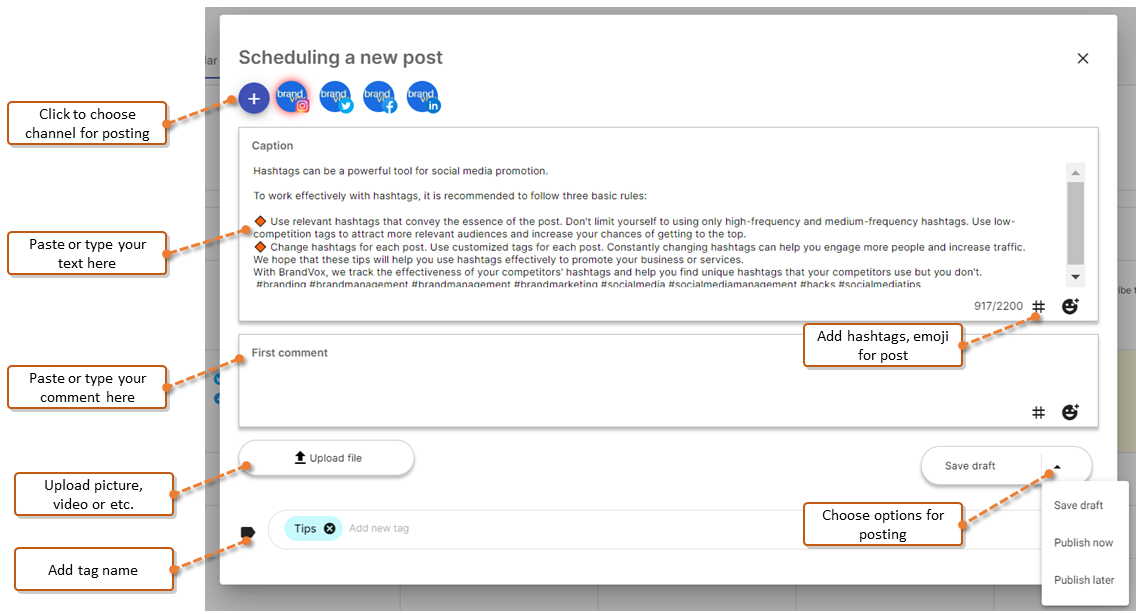Select the Twitter brand channel avatar
This screenshot has height=614, width=1136.
[335, 97]
